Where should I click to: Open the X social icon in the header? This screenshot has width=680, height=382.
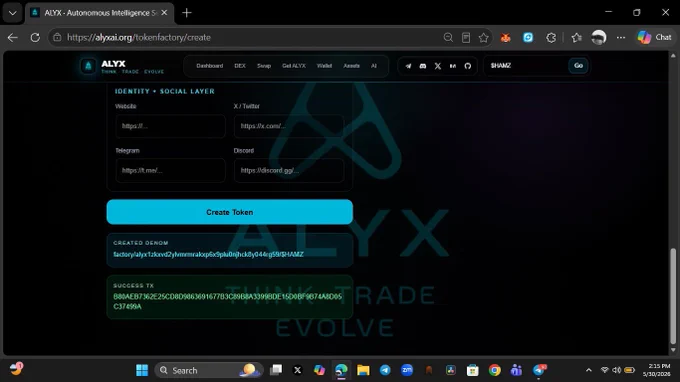point(438,66)
